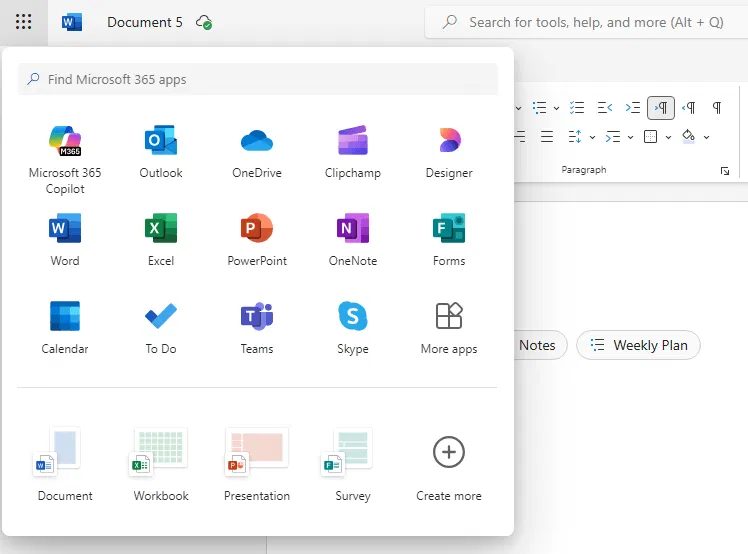Create a new PowerPoint Presentation
The width and height of the screenshot is (748, 554).
[257, 464]
